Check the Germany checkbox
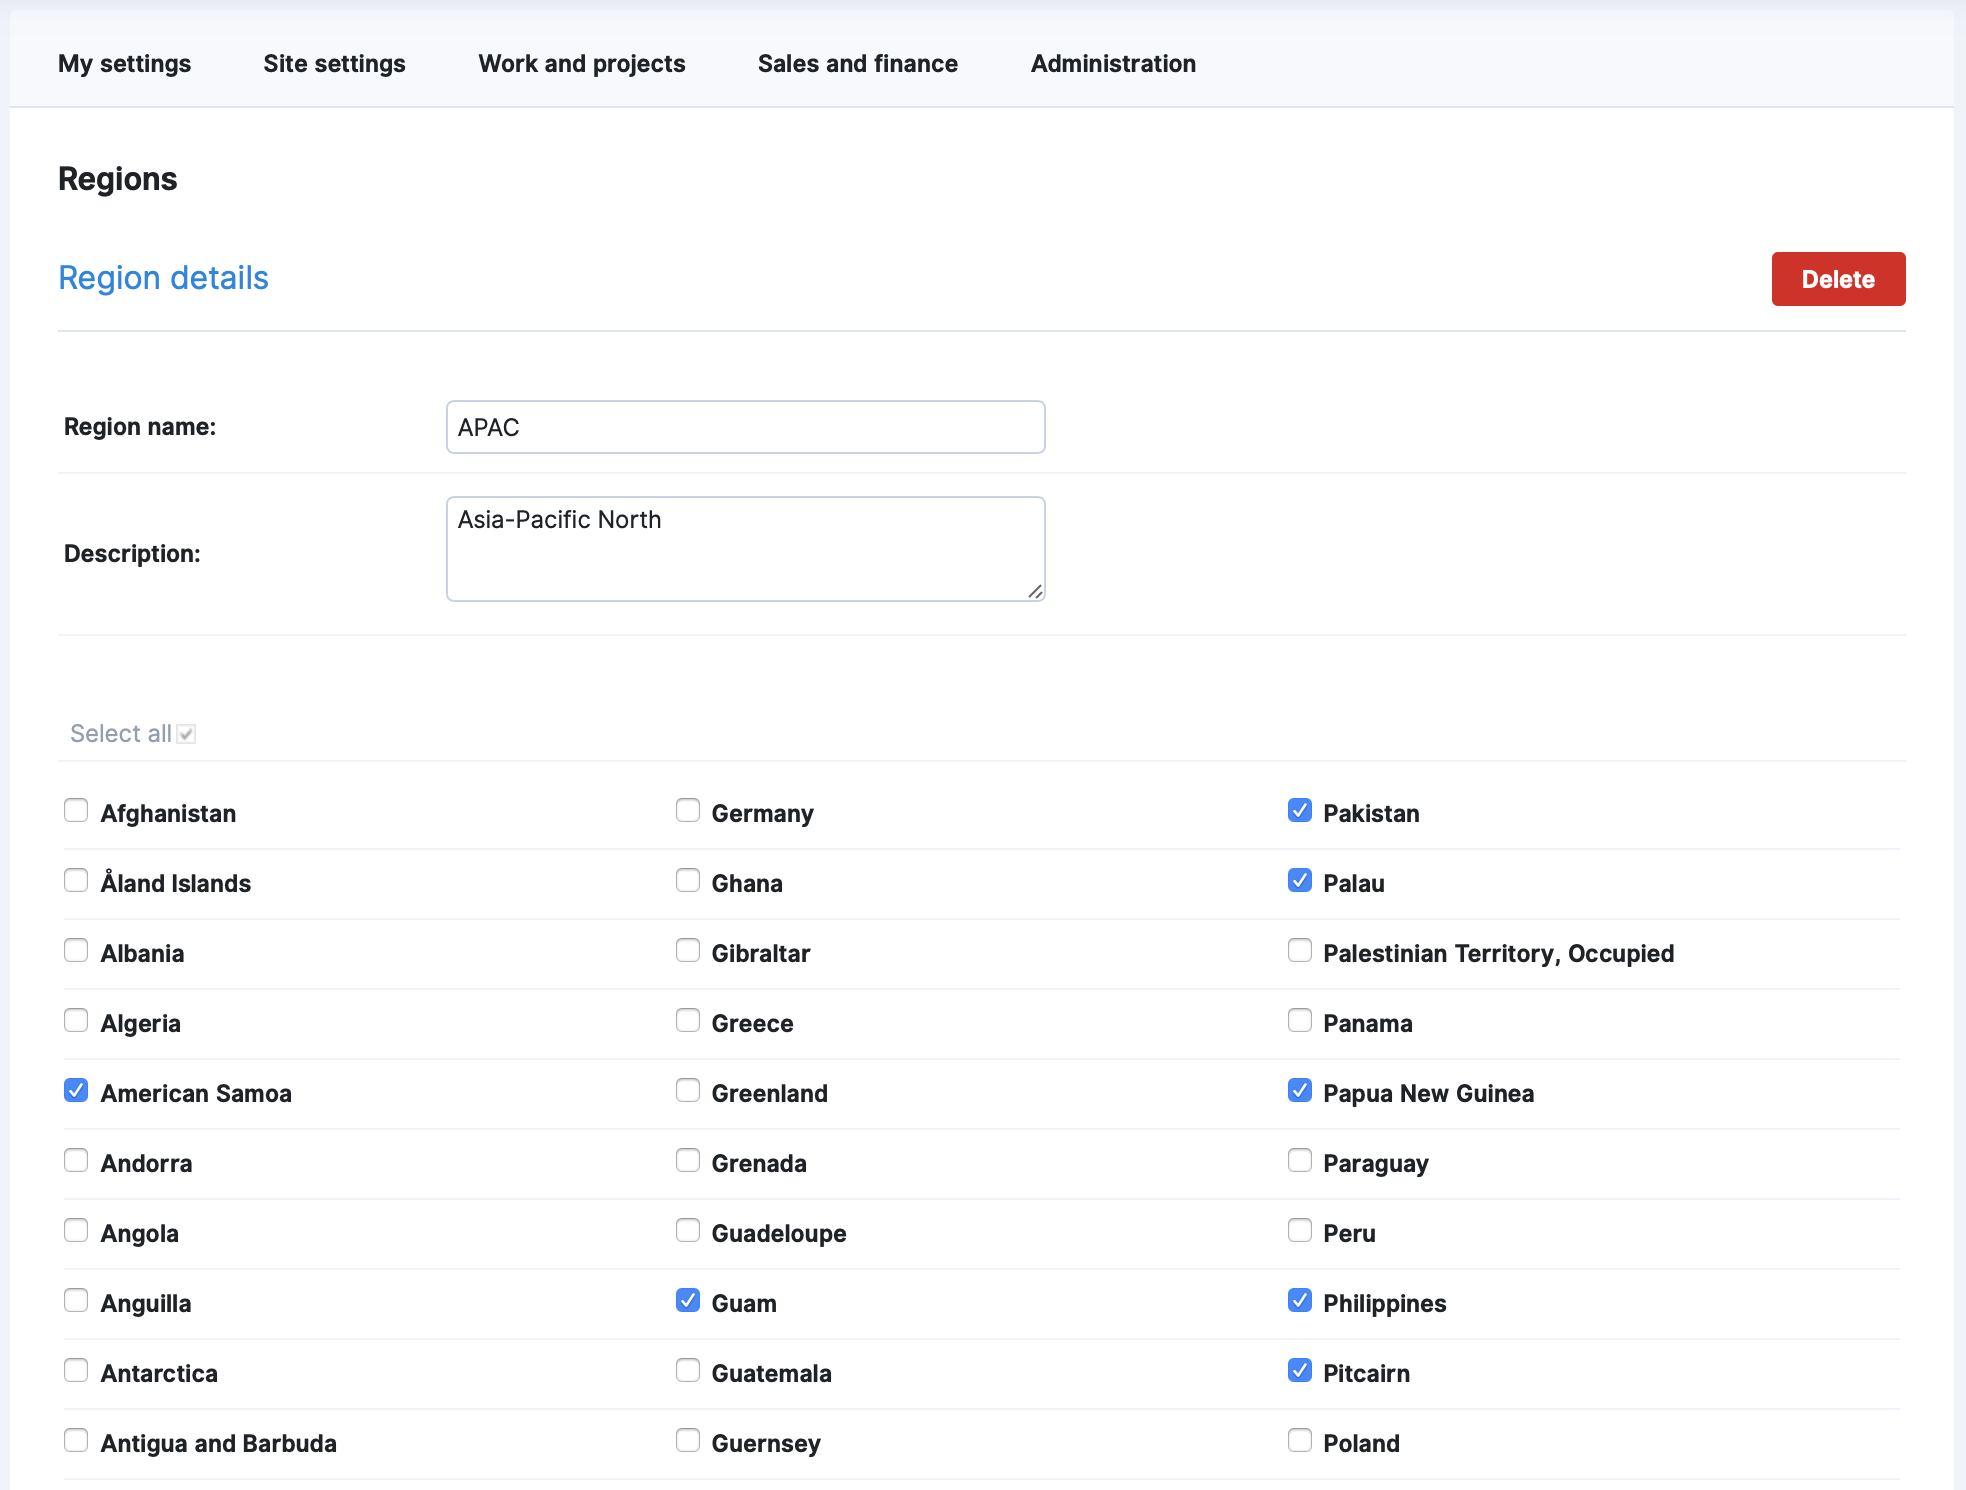Image resolution: width=1966 pixels, height=1490 pixels. click(x=688, y=810)
